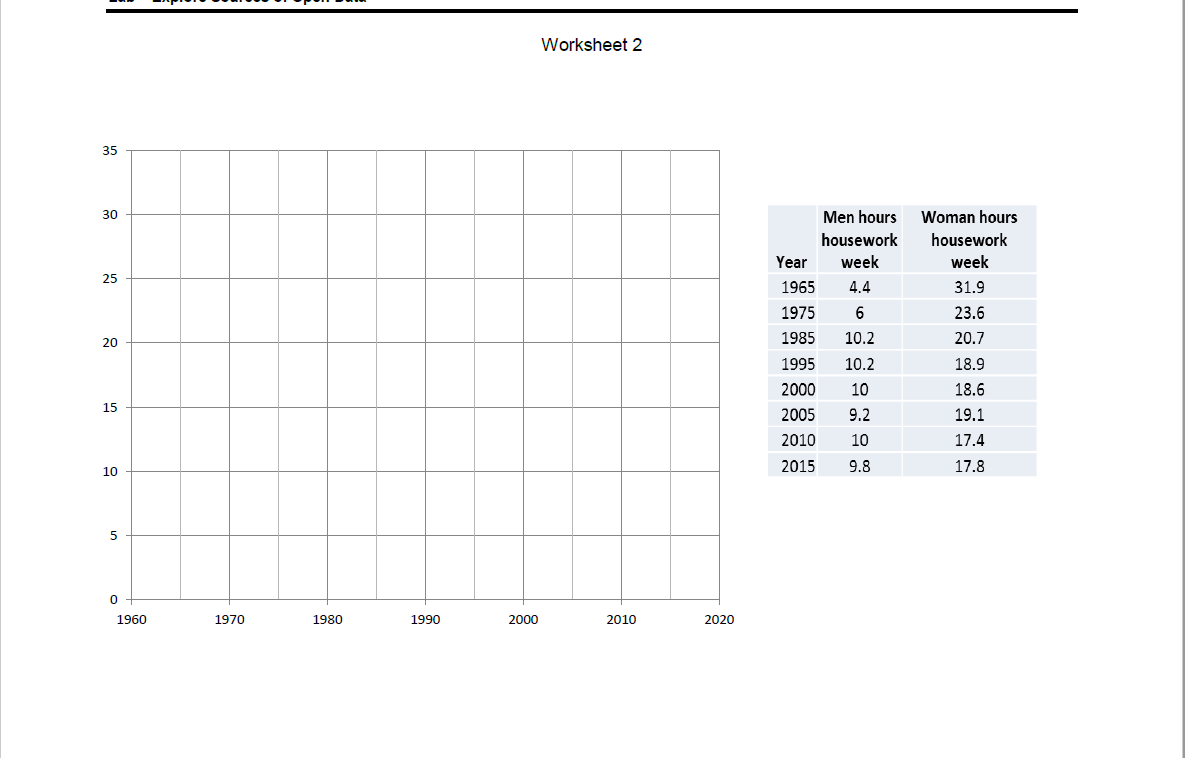Screen dimensions: 1185x758
Task: Select men's value 4.4
Action: click(859, 287)
